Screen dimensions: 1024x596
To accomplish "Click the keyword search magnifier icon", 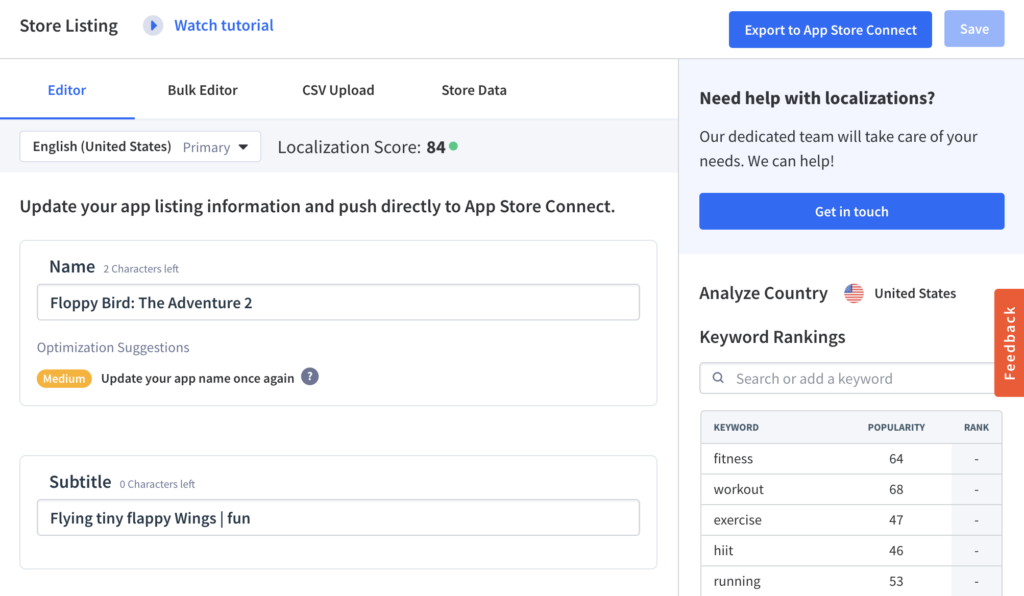I will (718, 378).
